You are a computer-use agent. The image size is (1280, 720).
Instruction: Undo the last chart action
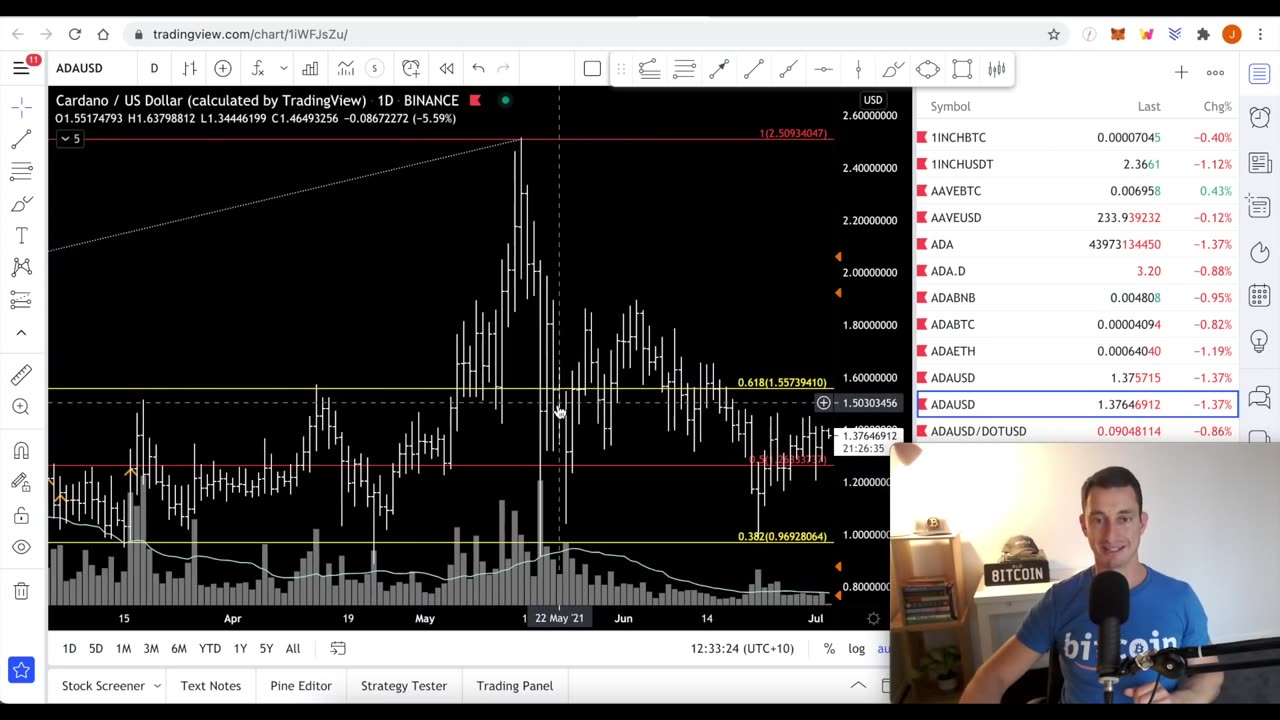478,68
